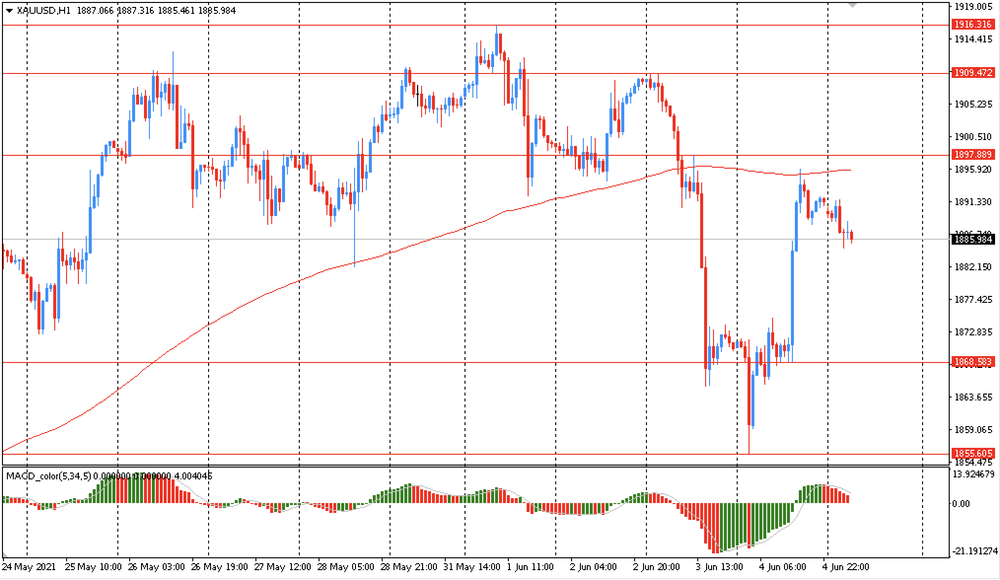
Task: Click the 2 Jun 04:00 time label
Action: 594,567
